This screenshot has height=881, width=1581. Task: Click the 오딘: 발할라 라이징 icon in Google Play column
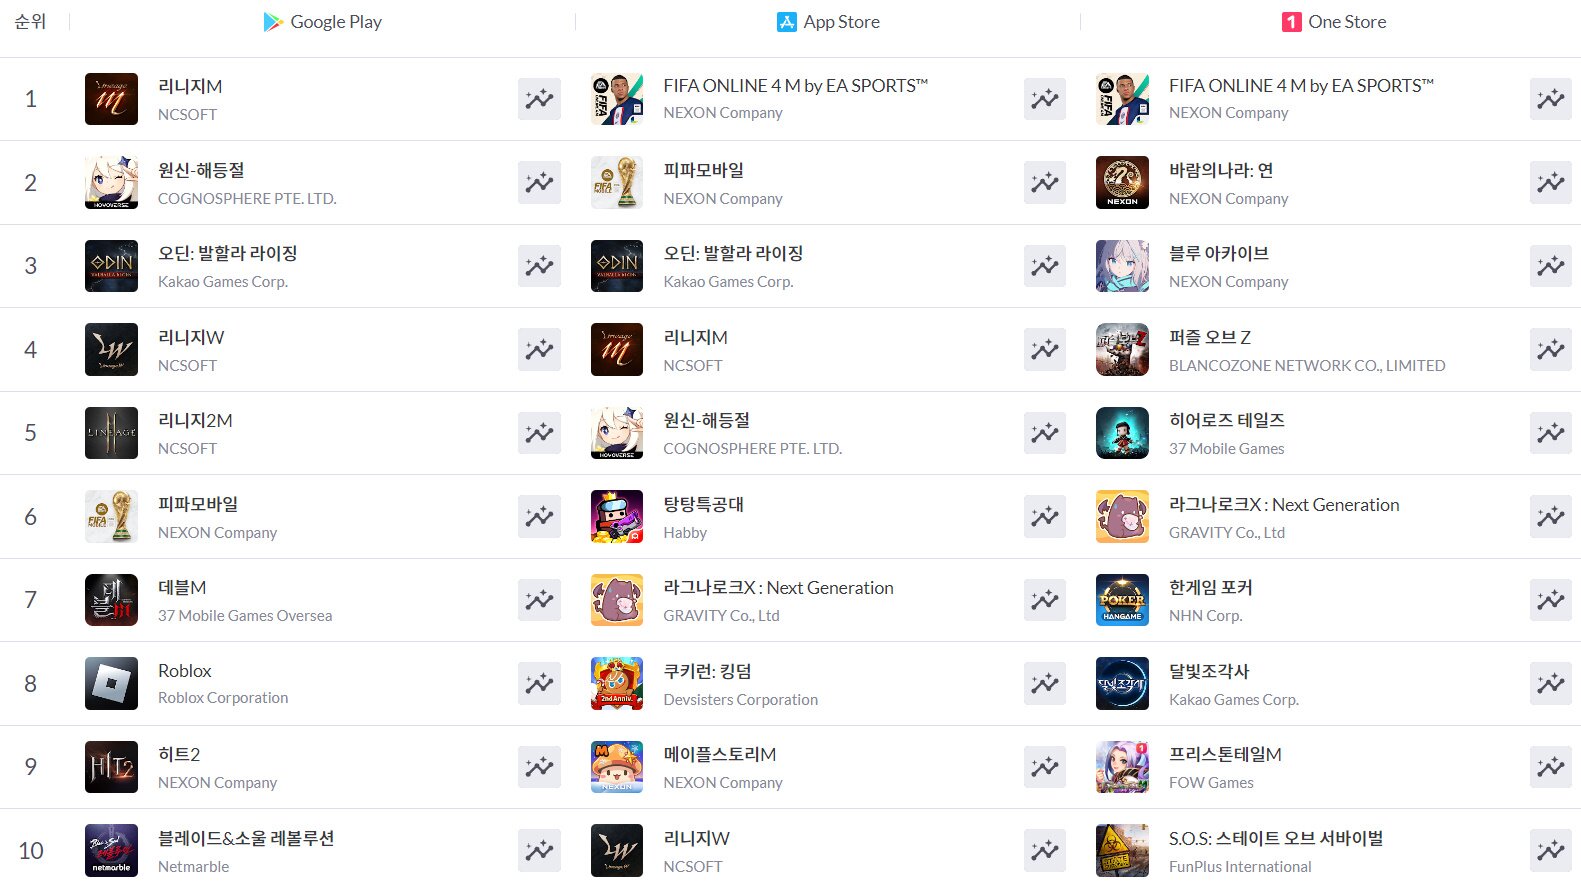tap(111, 266)
